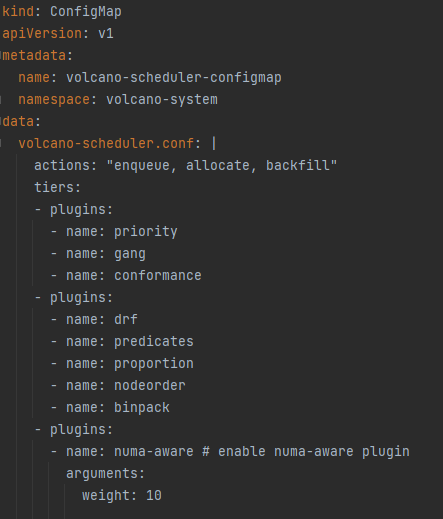Click the volcano-system namespace value
443x519 pixels.
(x=162, y=100)
